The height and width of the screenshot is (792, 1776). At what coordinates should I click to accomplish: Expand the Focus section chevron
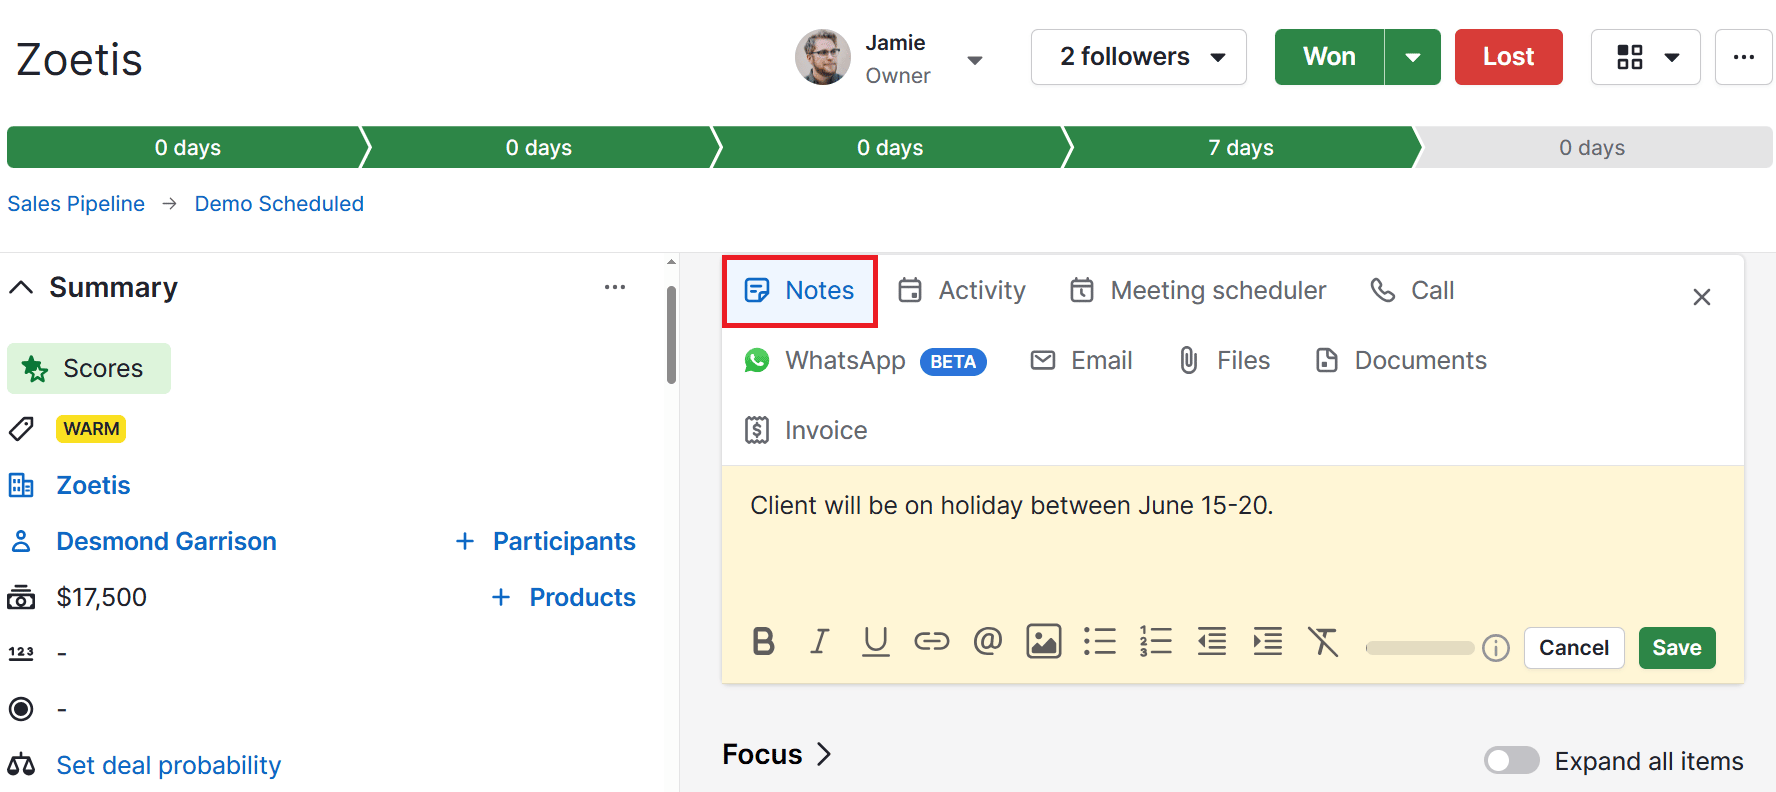[x=824, y=754]
